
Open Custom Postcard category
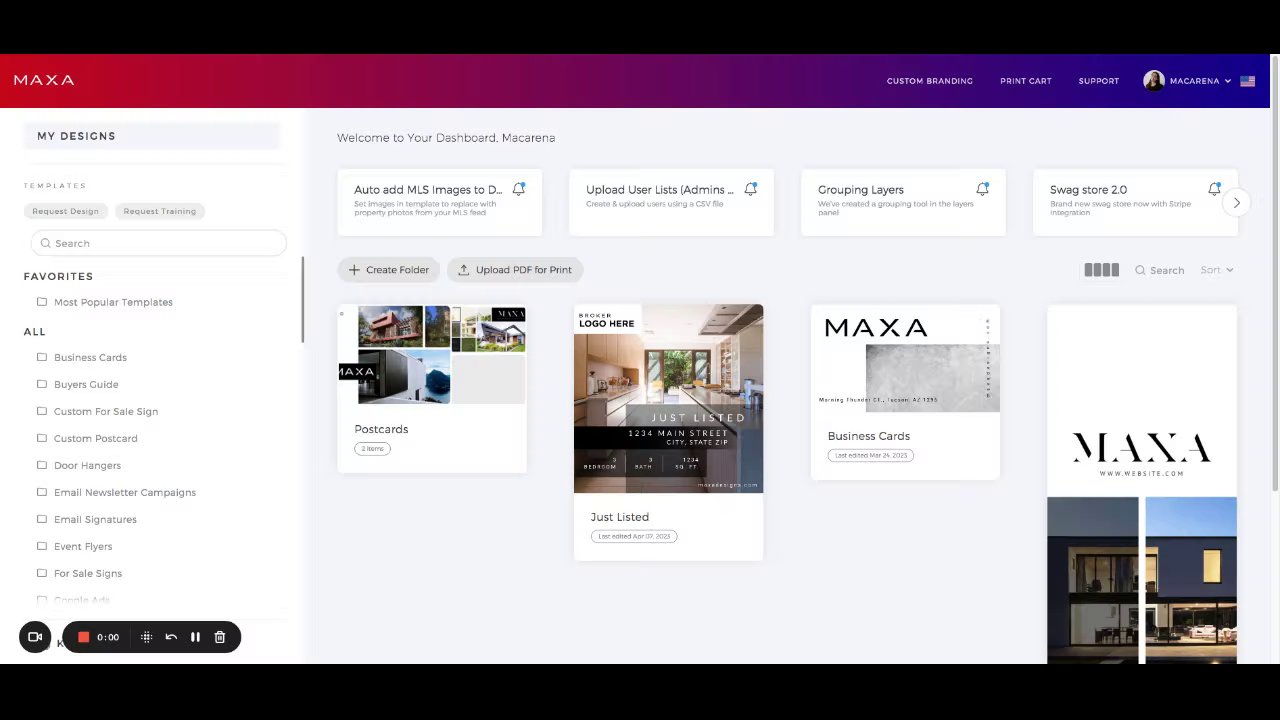96,438
